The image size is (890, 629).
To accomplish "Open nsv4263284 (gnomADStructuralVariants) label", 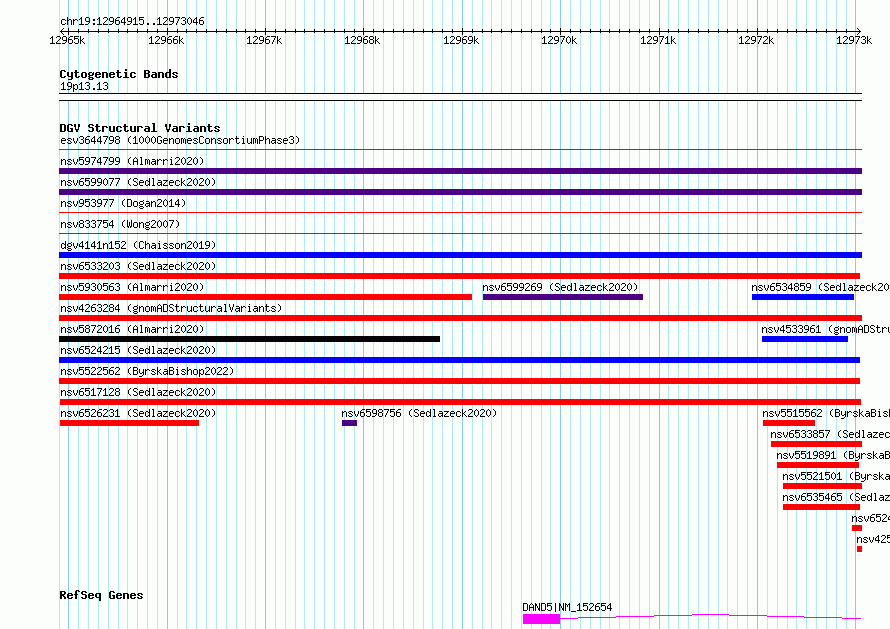I will point(171,308).
